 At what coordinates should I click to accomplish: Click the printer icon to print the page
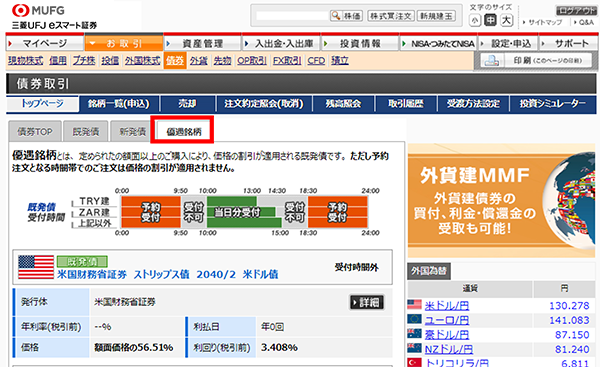tap(491, 60)
